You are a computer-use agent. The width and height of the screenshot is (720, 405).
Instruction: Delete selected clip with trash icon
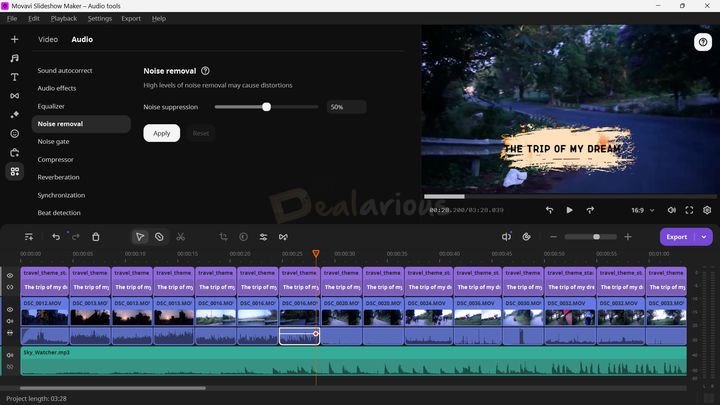pyautogui.click(x=96, y=237)
